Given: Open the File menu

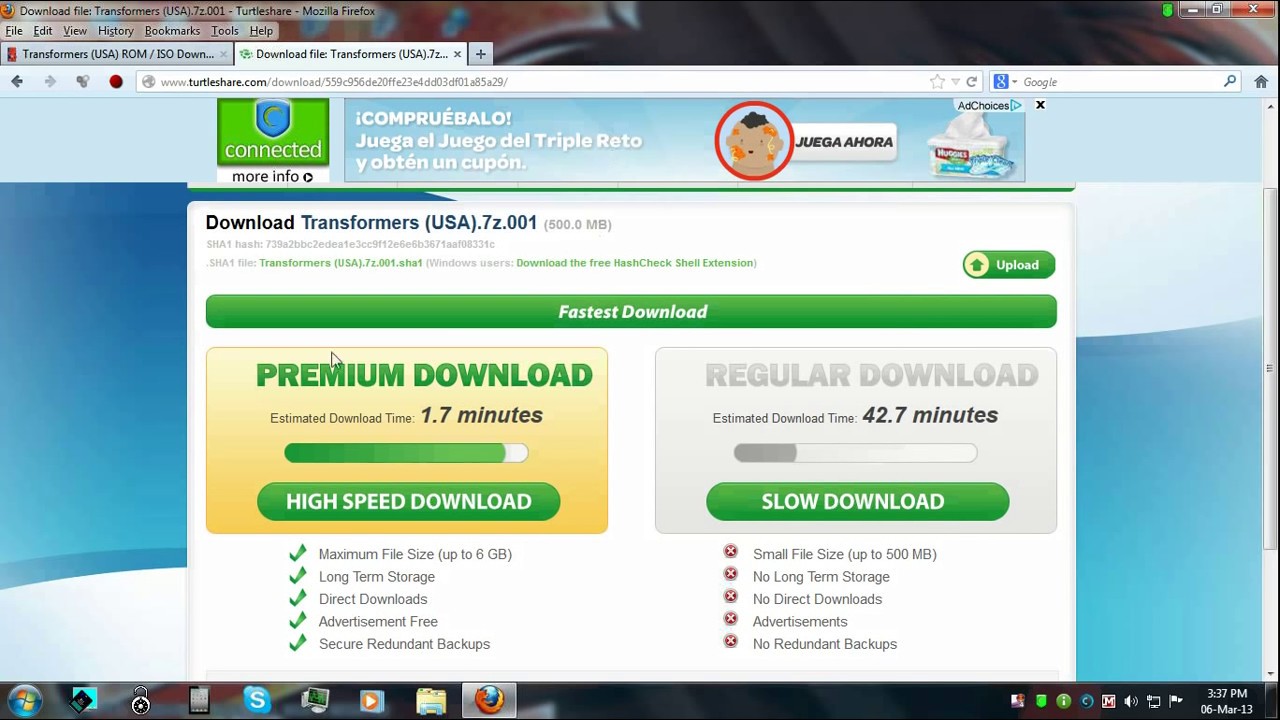Looking at the screenshot, I should [x=14, y=31].
